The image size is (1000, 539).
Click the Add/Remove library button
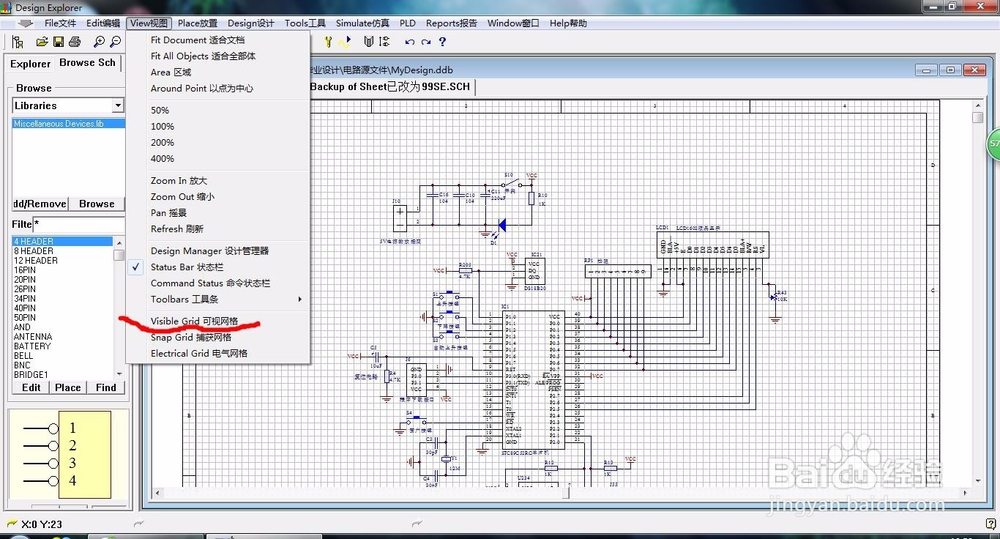click(40, 203)
